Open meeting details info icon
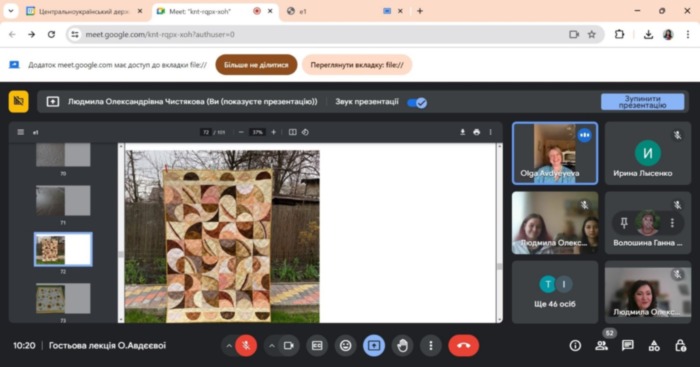The image size is (700, 367). point(575,345)
